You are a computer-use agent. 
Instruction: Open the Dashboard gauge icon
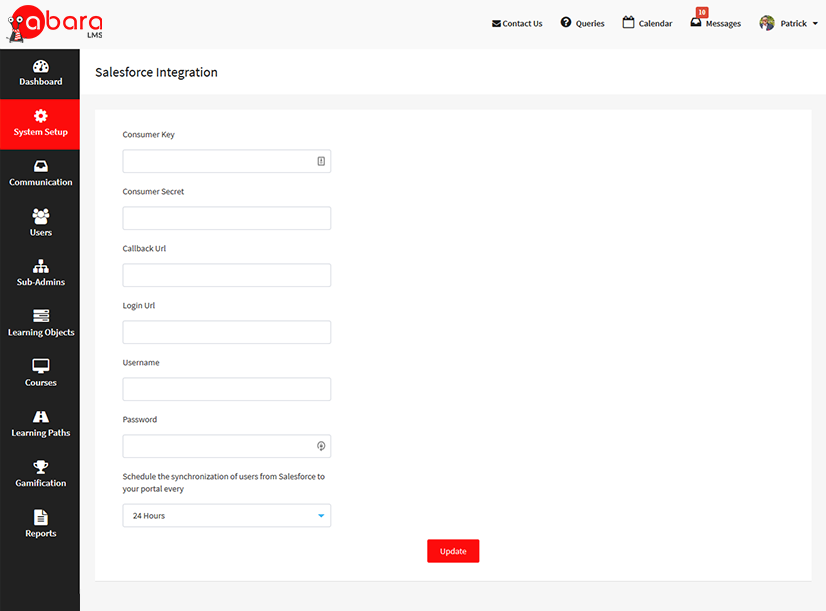41,66
